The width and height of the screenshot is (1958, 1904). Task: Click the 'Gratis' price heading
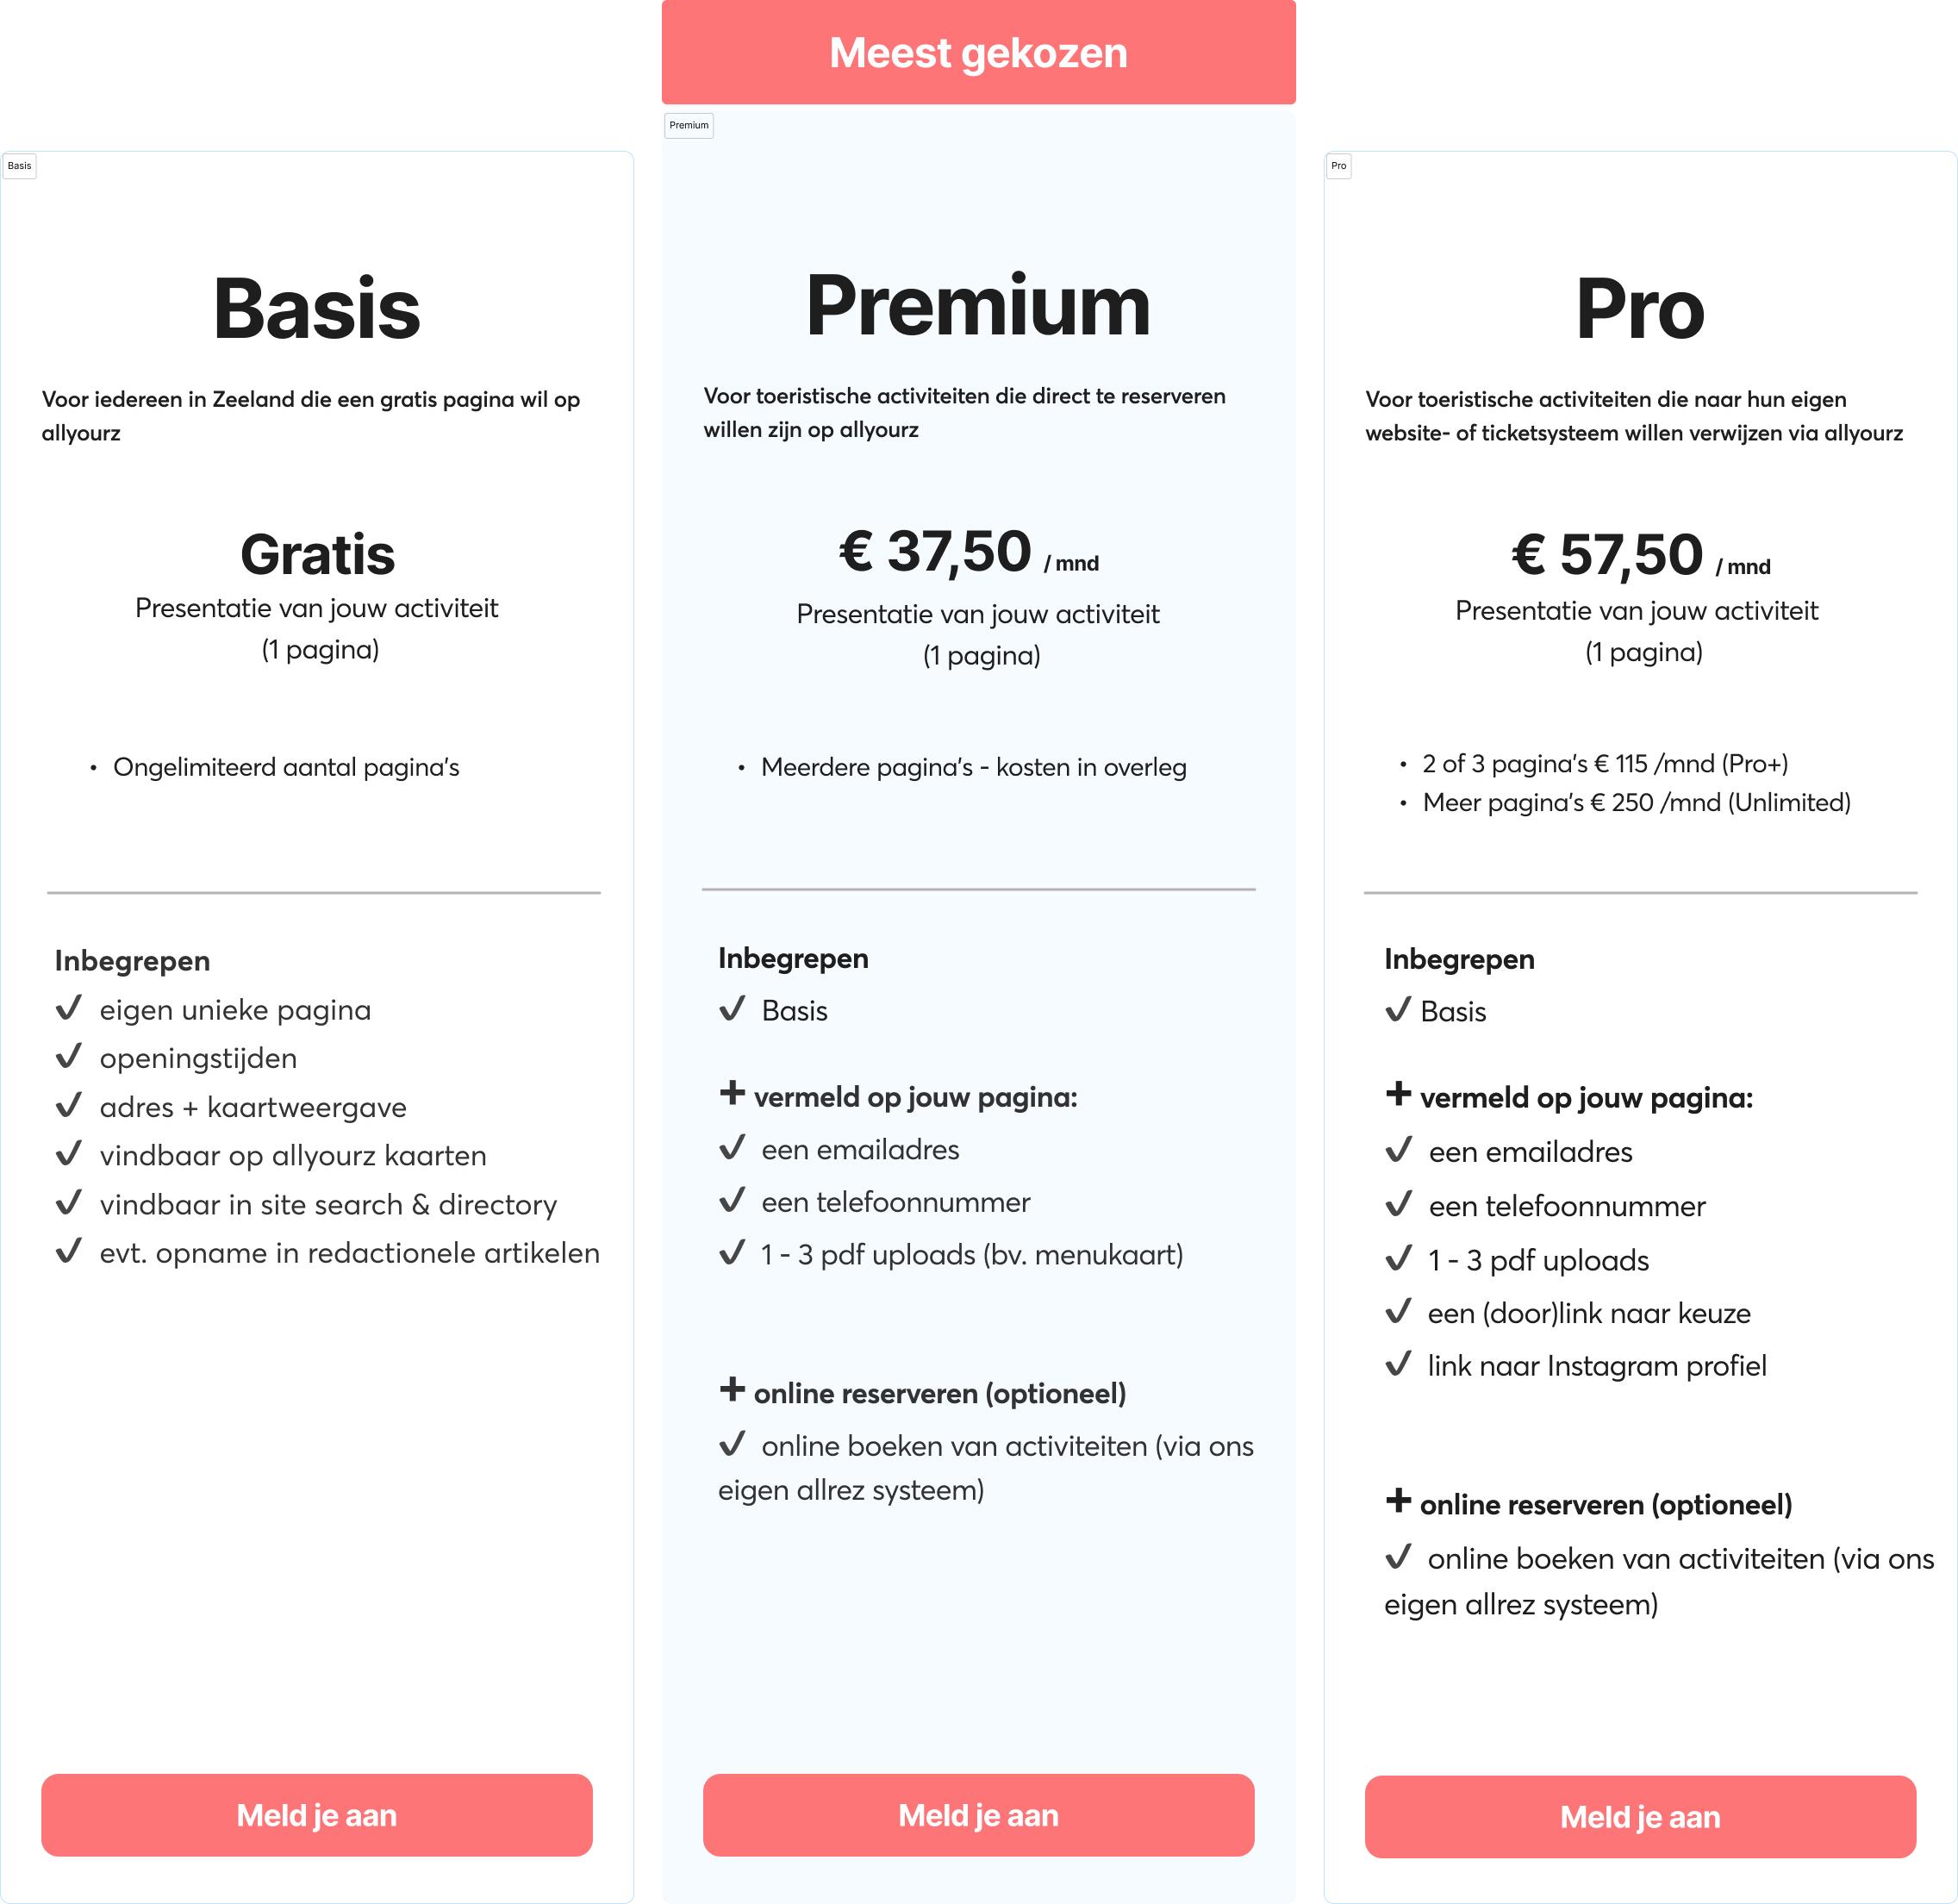317,555
